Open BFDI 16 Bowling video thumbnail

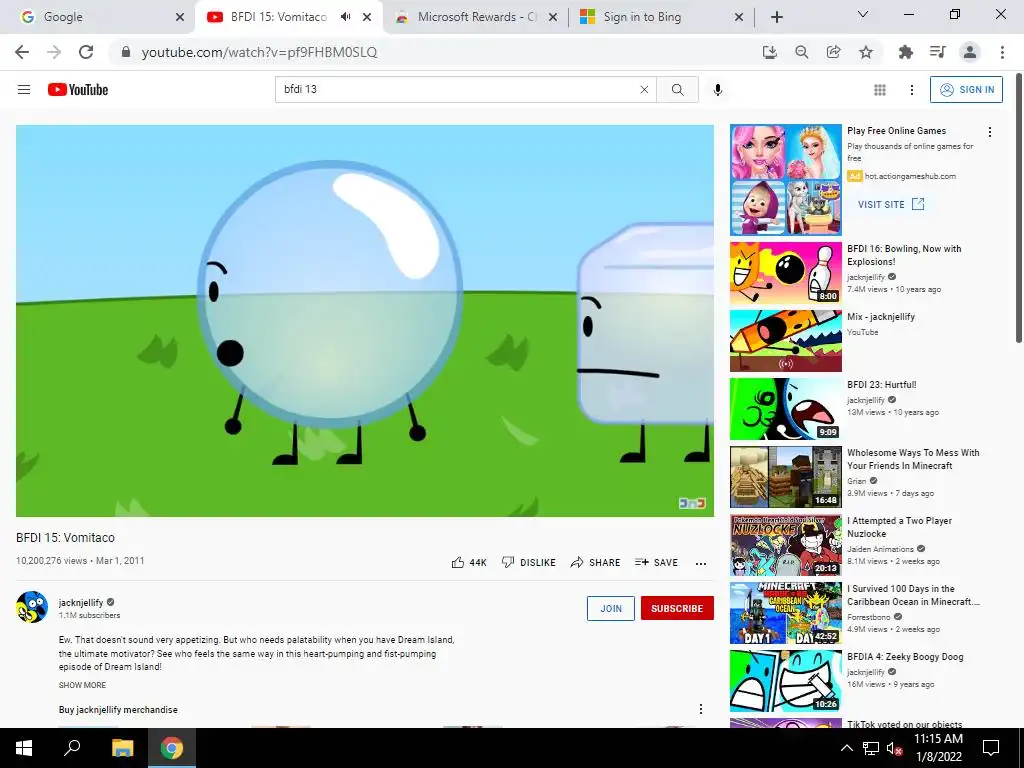786,273
